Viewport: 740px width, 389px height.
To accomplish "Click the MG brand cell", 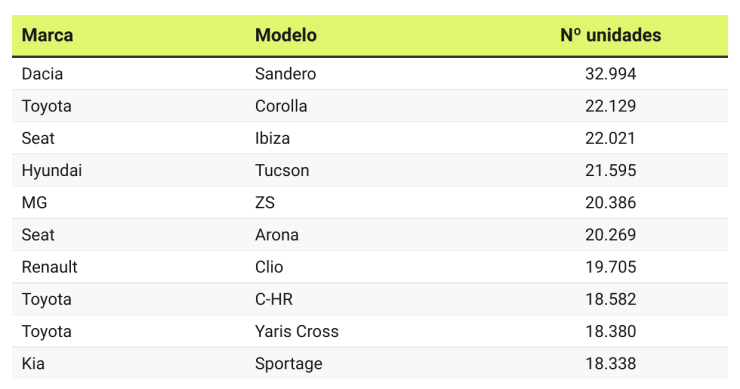I will (34, 203).
